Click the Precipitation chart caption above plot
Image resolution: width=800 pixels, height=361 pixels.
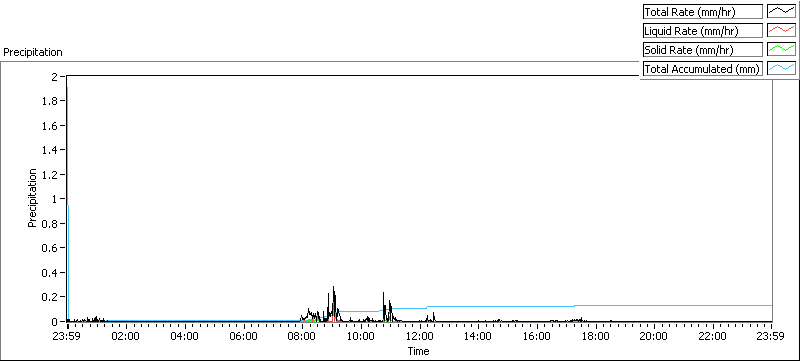coord(33,52)
